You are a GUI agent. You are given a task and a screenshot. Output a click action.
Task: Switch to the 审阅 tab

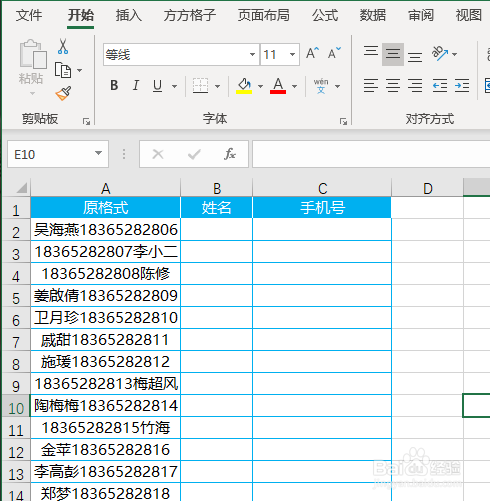(x=421, y=15)
